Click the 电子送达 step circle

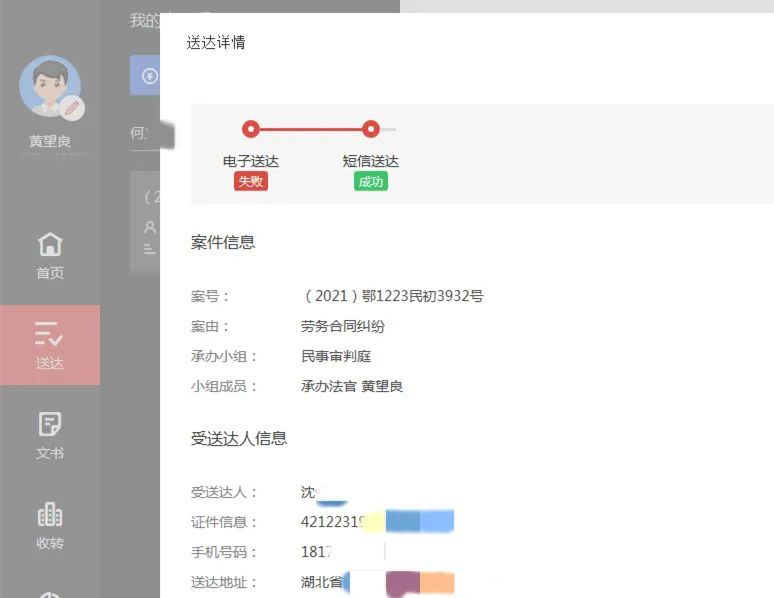pos(251,129)
